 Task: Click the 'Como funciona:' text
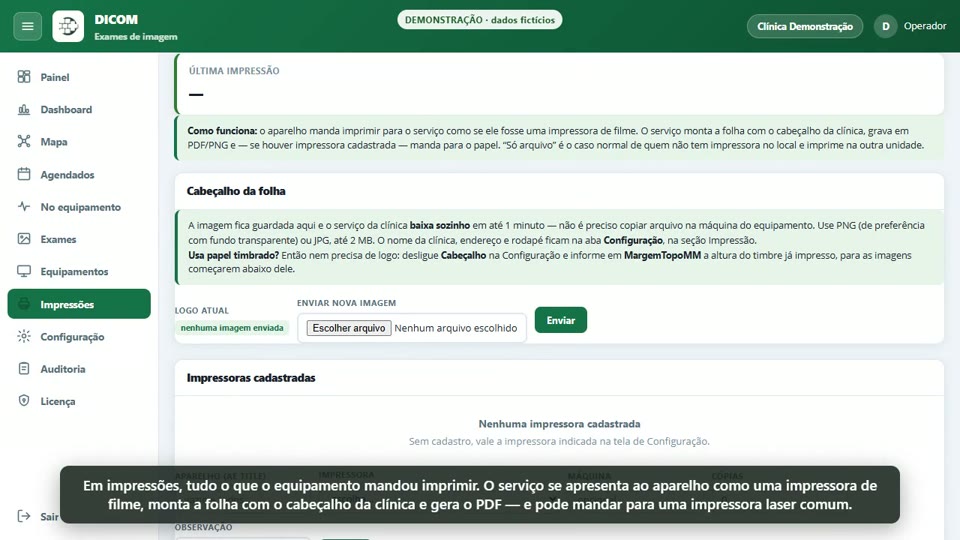222,130
